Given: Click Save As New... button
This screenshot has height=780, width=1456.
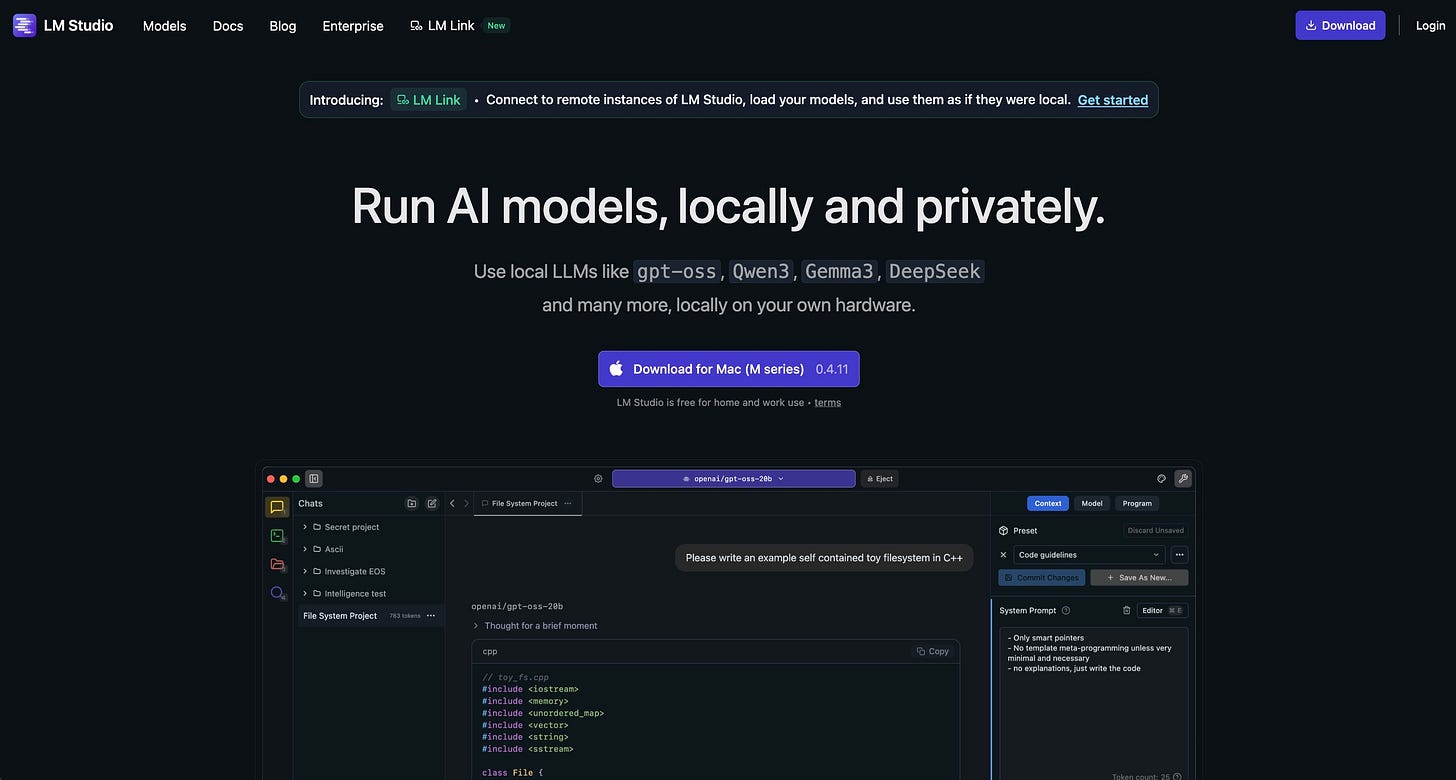Looking at the screenshot, I should 1139,578.
